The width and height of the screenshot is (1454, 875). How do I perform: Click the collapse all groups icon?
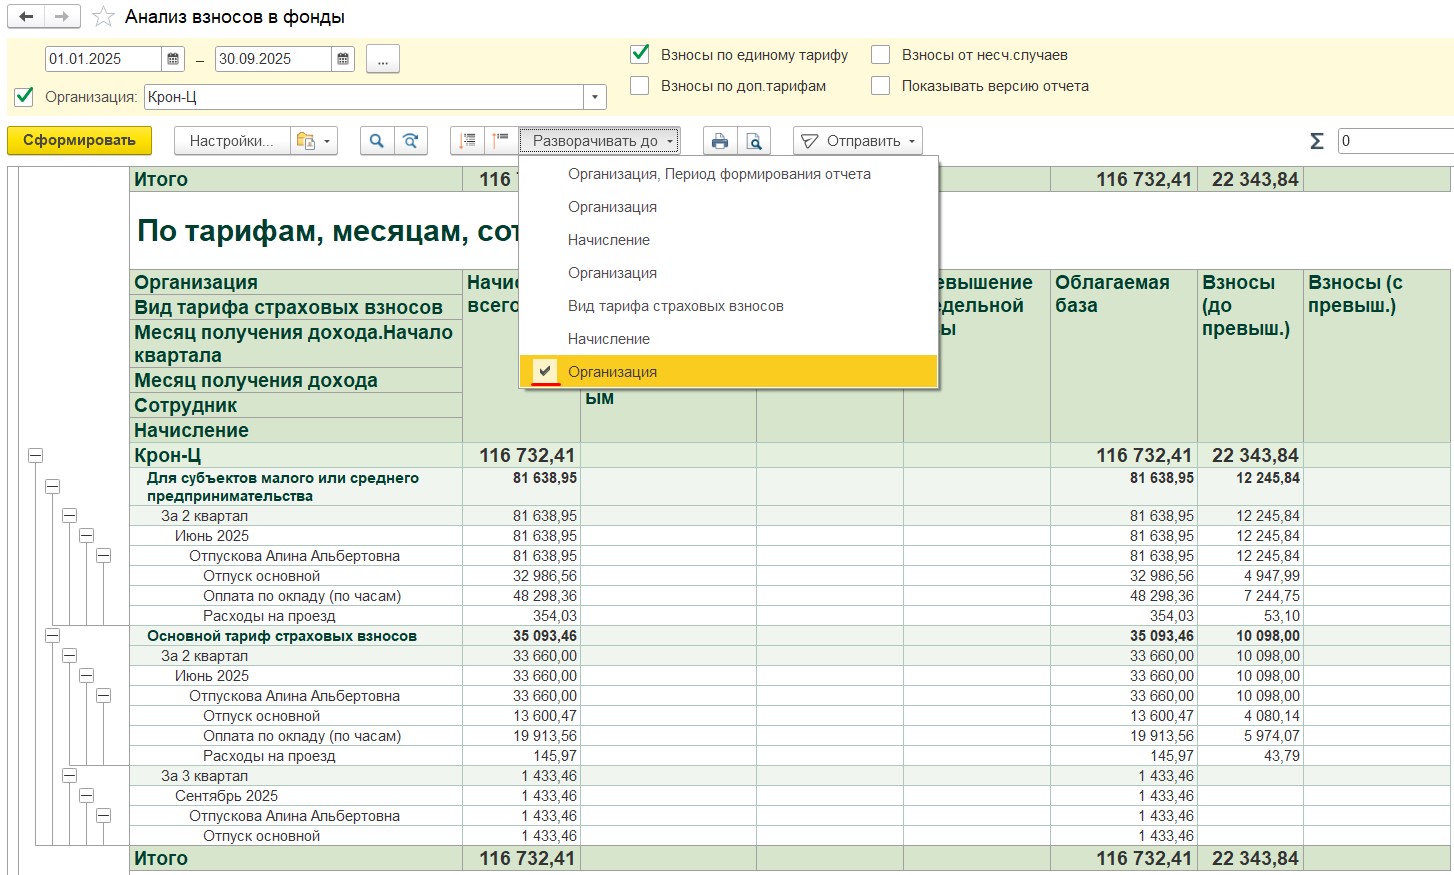coord(500,141)
